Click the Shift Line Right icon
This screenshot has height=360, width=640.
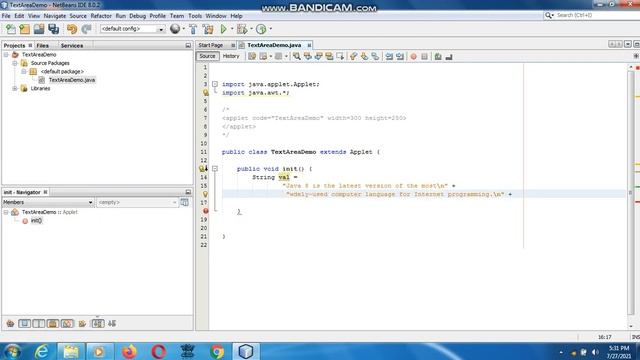tap(400, 57)
